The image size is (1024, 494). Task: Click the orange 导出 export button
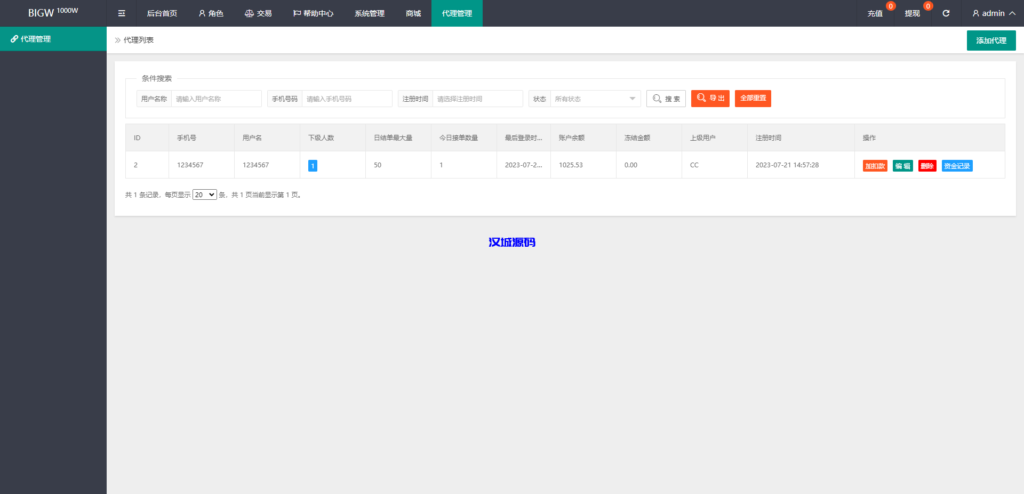710,99
